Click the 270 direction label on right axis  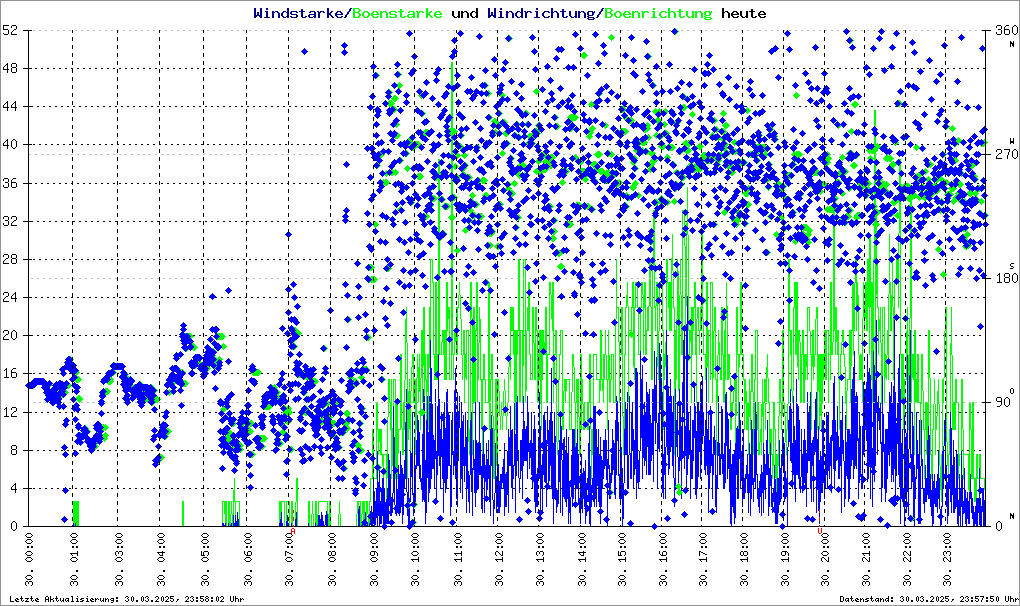pos(1000,155)
